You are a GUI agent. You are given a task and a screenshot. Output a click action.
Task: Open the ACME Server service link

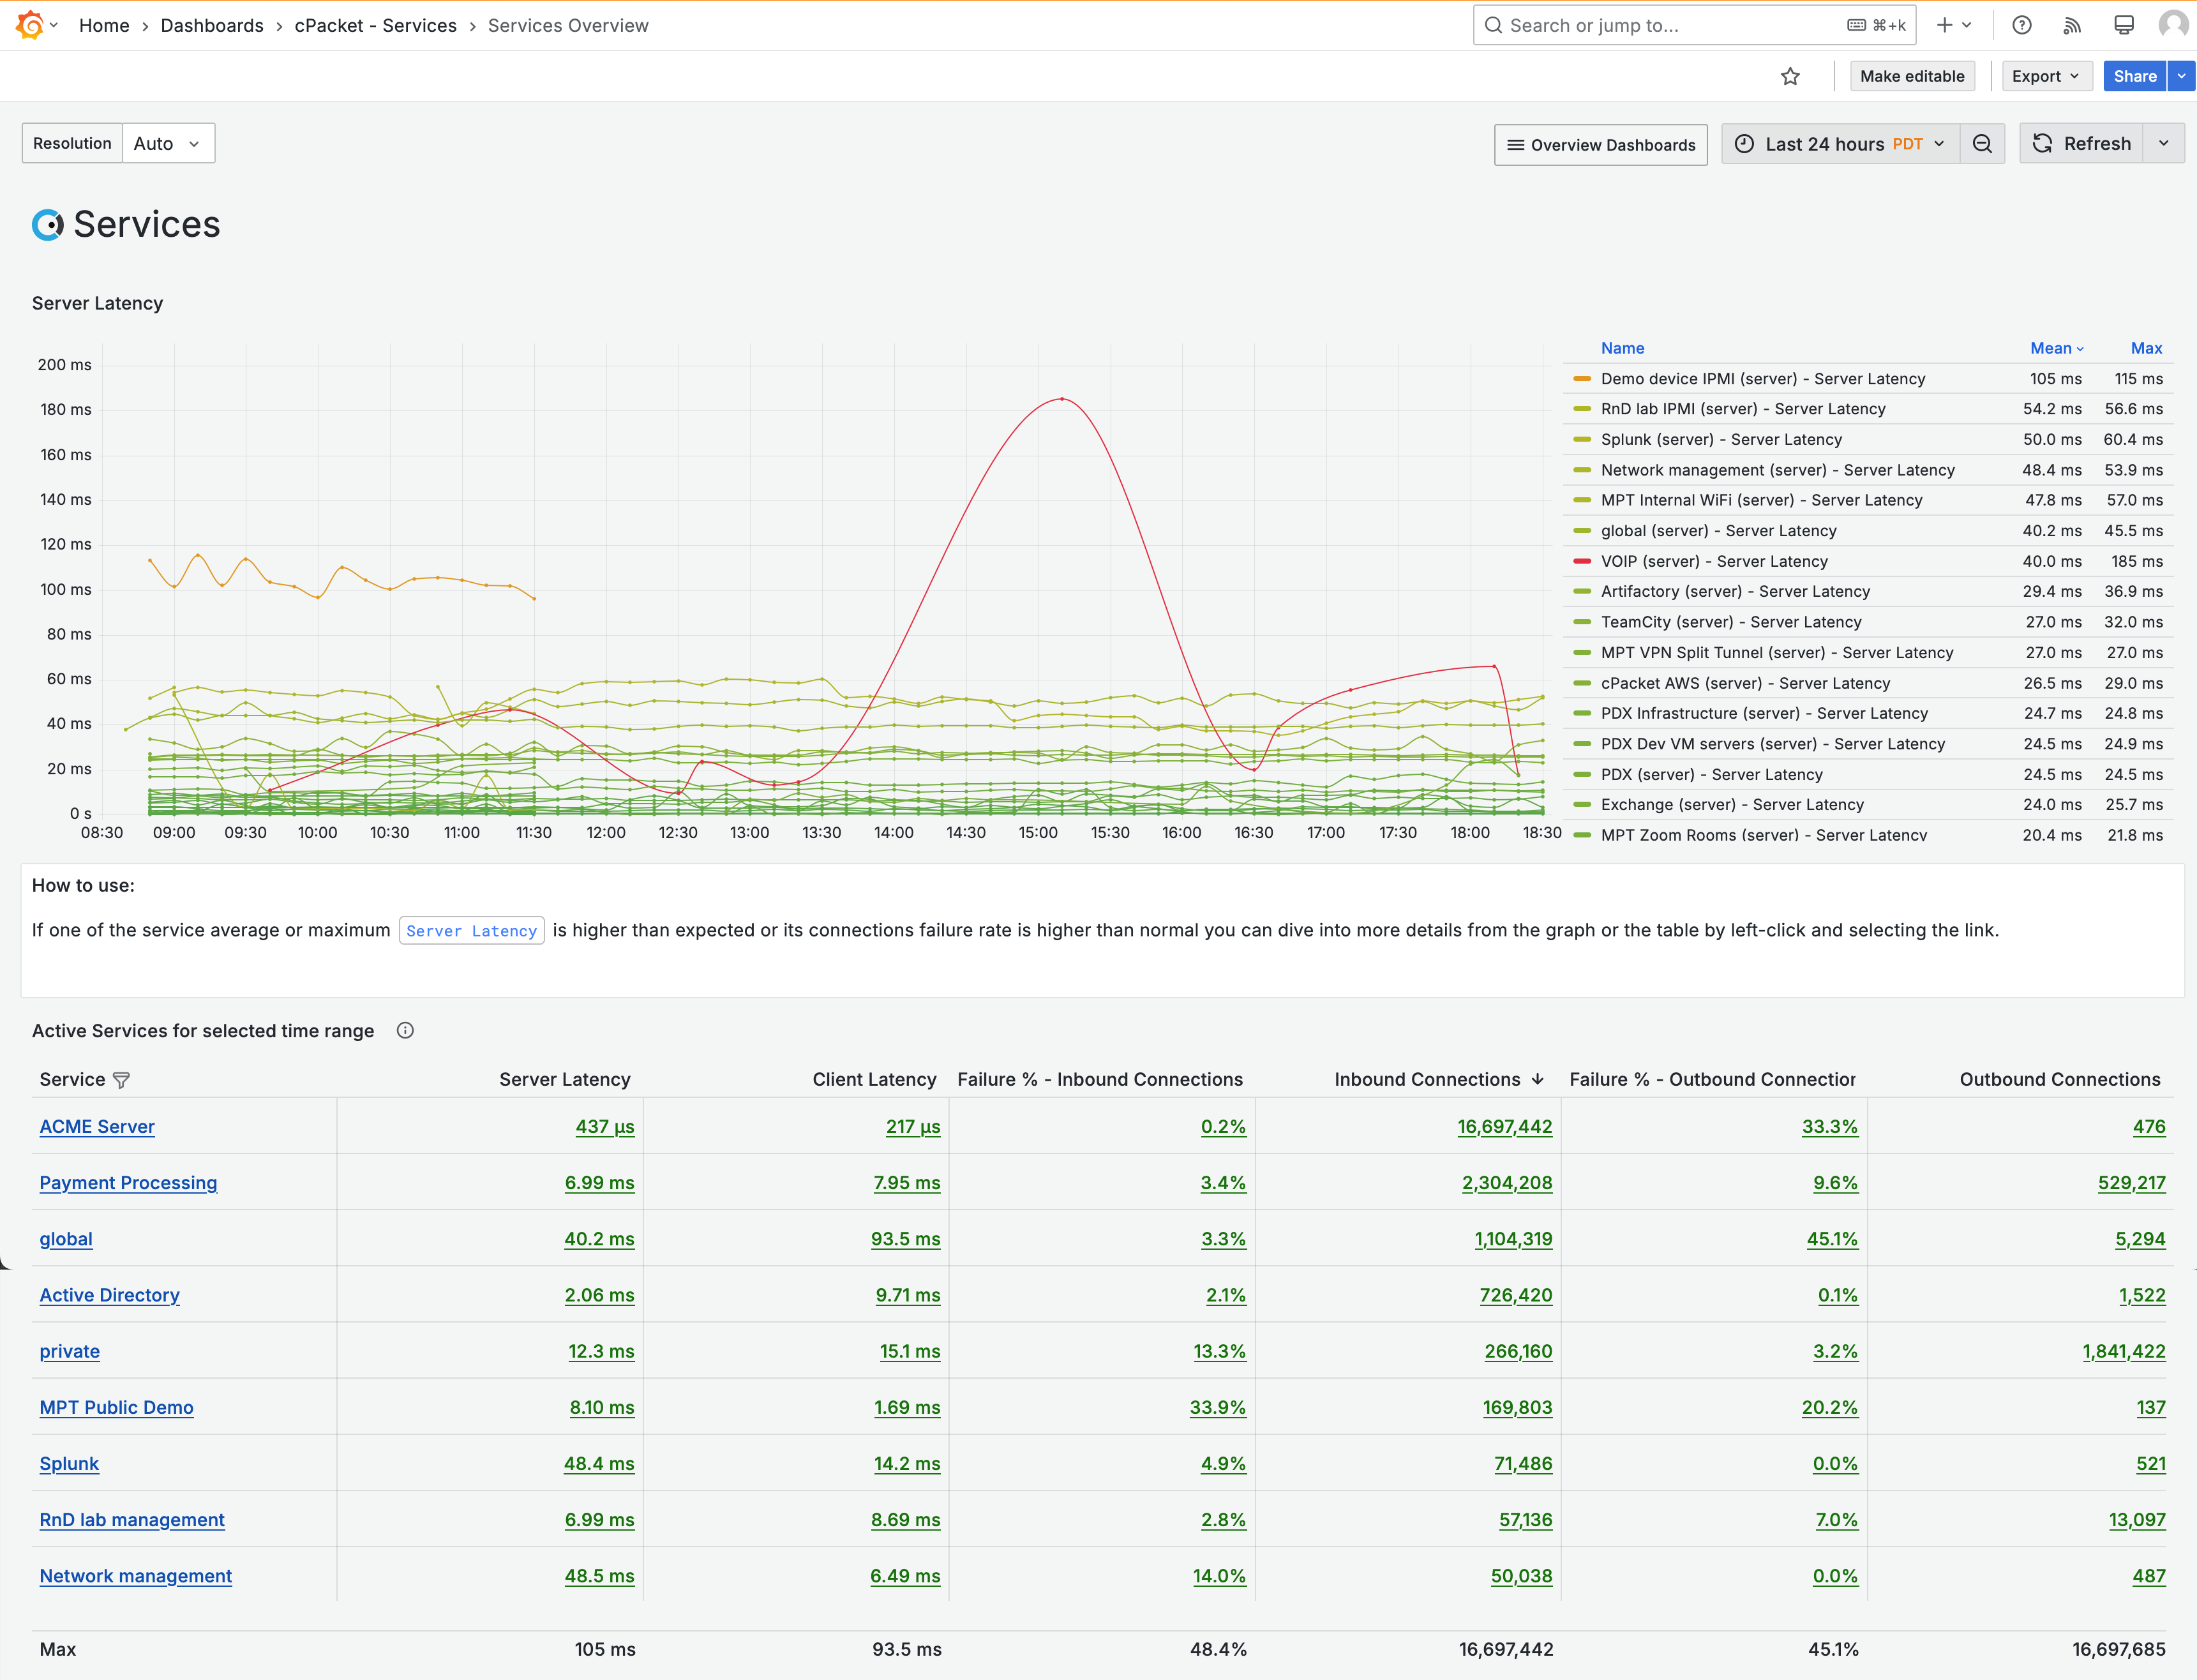click(97, 1126)
